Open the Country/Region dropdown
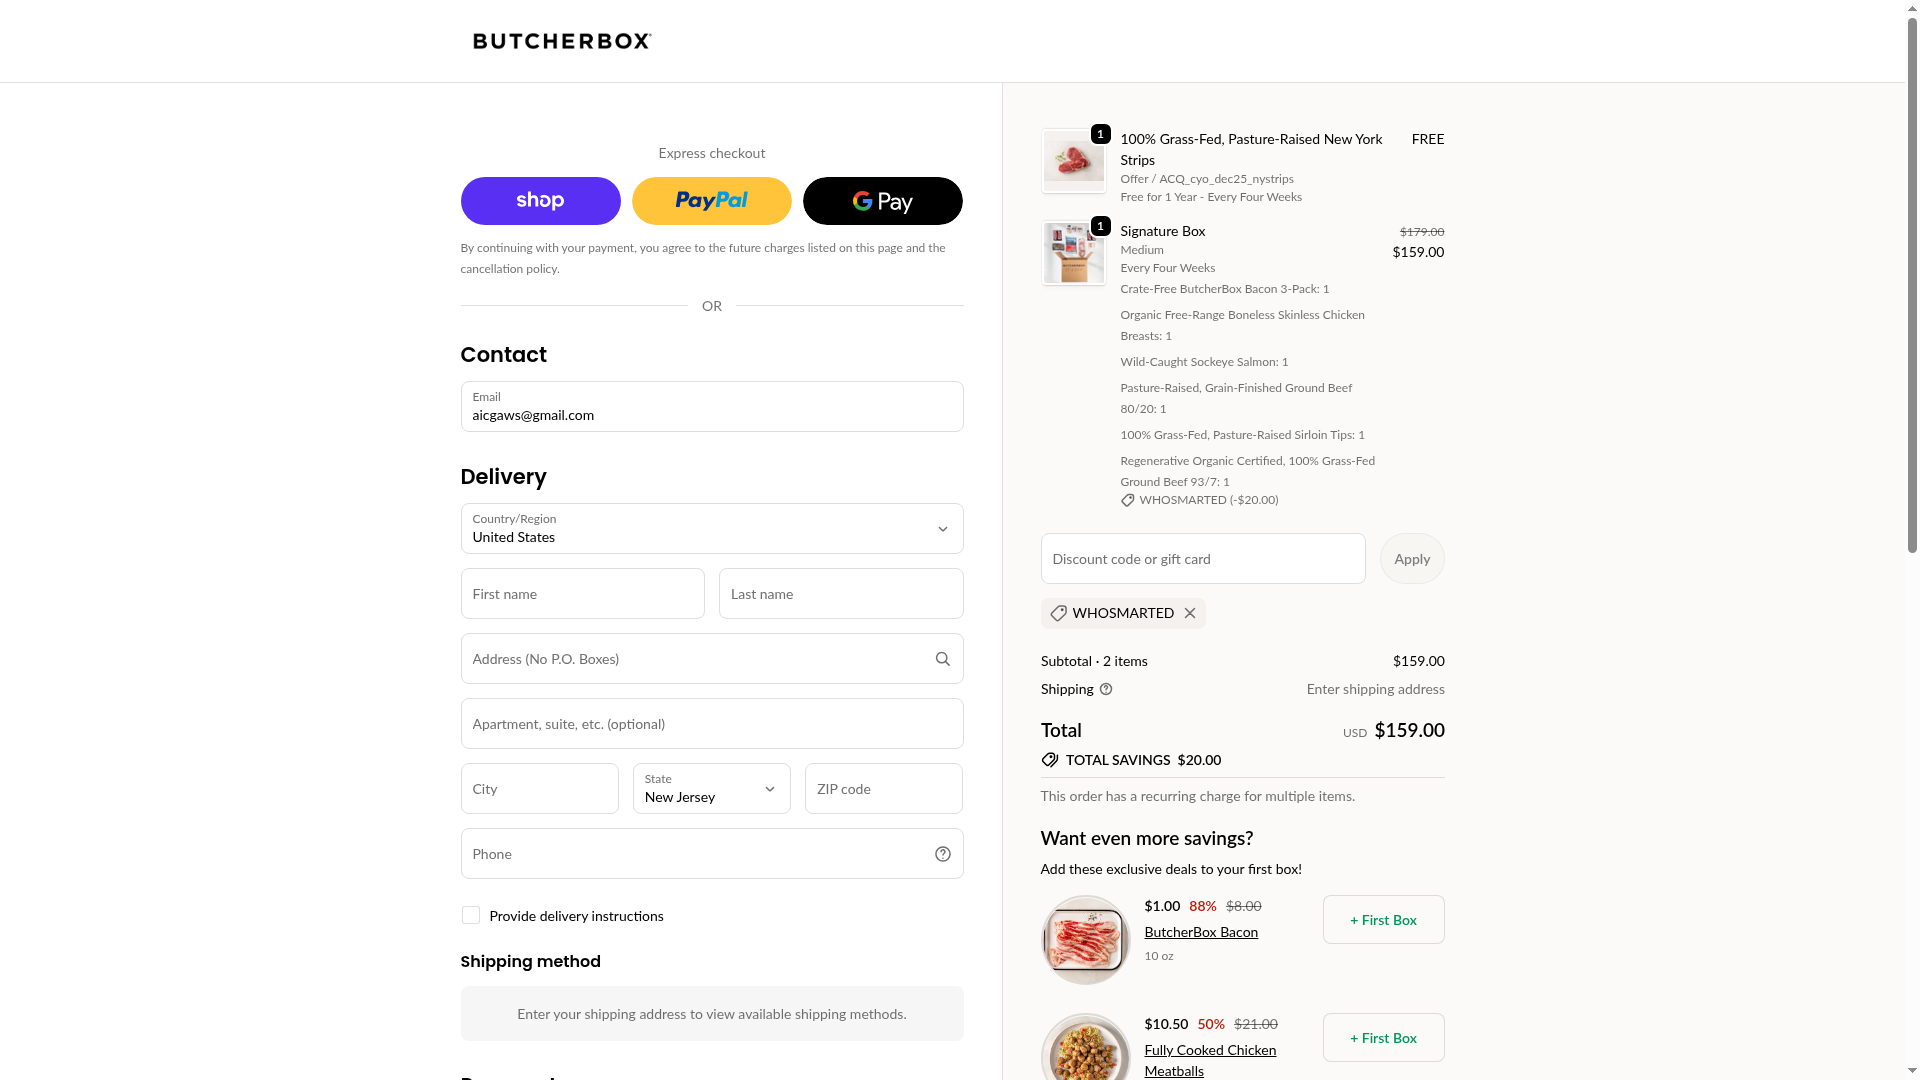The width and height of the screenshot is (1920, 1080). point(711,529)
